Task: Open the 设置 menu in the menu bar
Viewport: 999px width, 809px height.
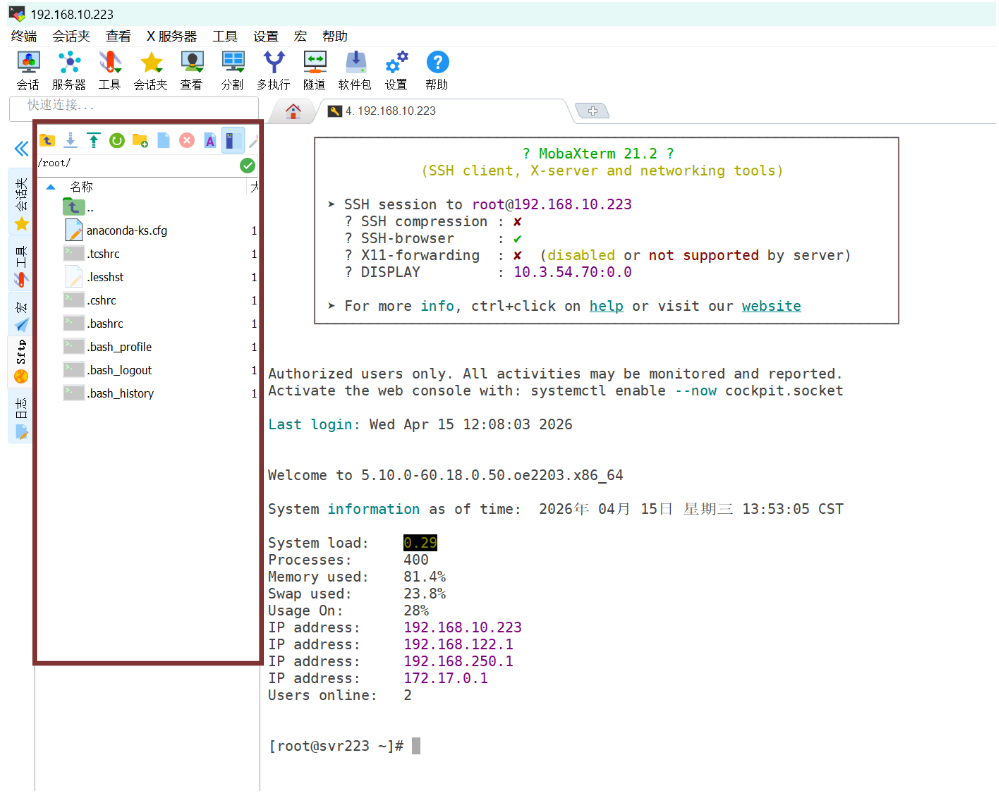Action: click(x=266, y=36)
